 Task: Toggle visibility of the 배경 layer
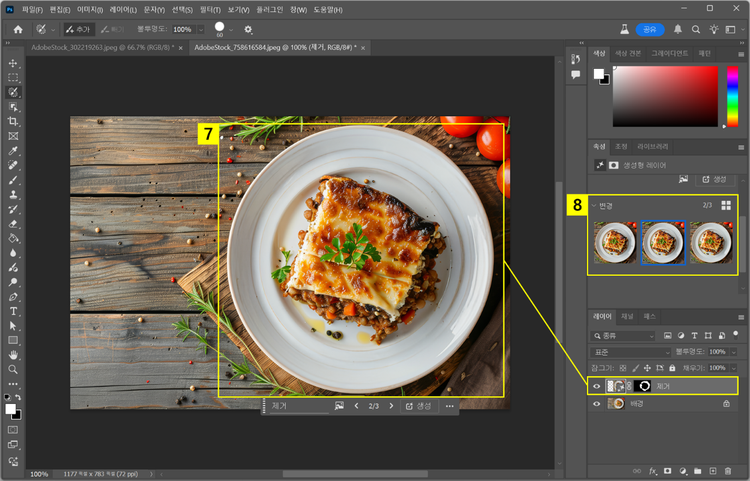598,404
